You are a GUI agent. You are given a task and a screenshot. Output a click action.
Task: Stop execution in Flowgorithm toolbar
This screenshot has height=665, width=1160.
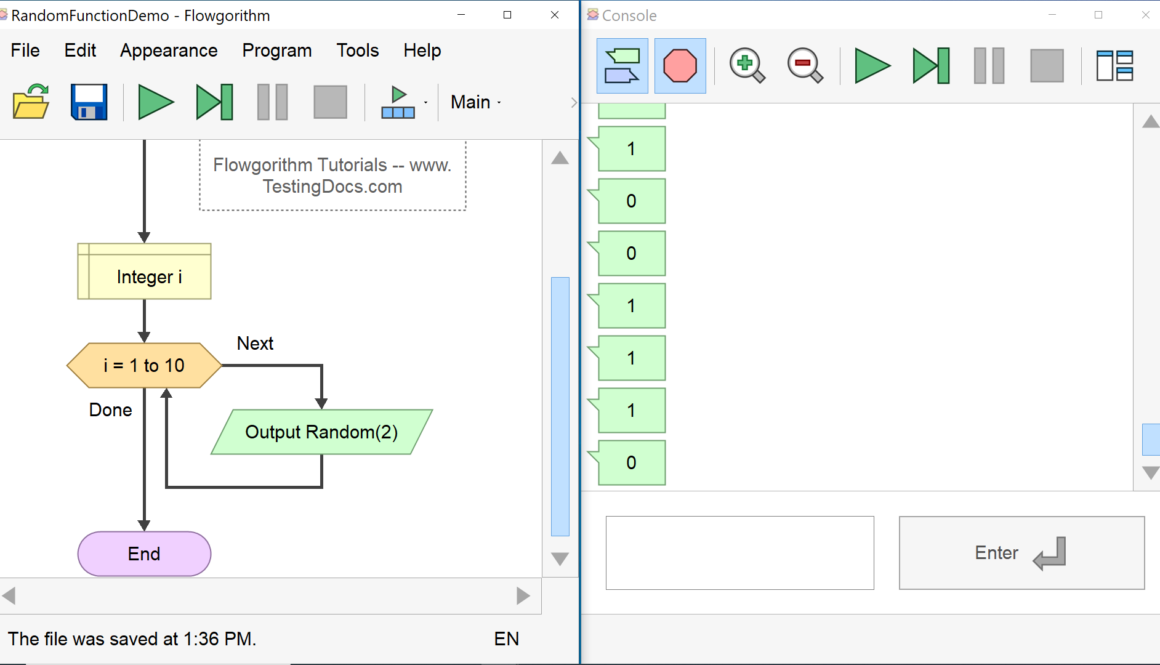[330, 101]
